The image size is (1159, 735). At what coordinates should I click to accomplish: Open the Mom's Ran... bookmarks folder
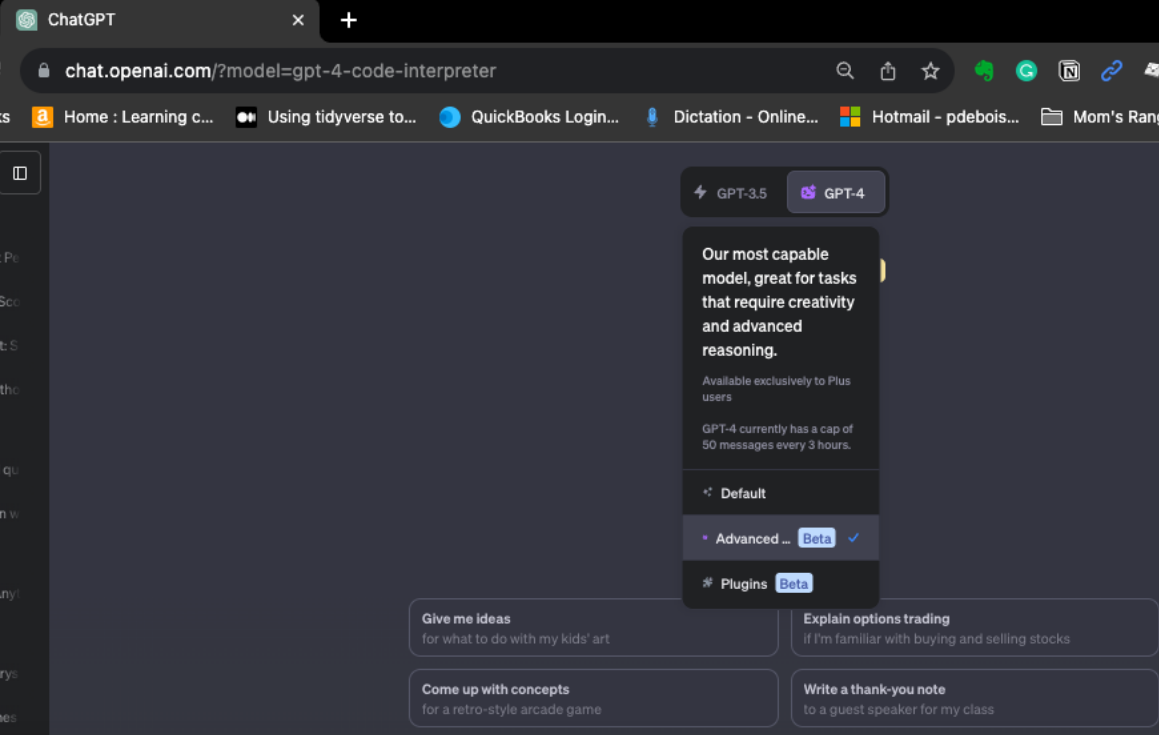(1100, 117)
